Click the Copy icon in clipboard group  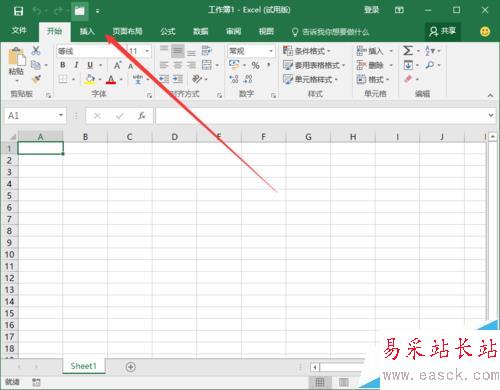[x=36, y=65]
